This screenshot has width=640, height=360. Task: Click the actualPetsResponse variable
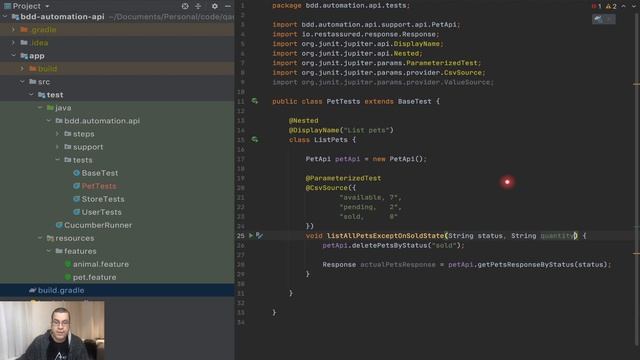398,264
